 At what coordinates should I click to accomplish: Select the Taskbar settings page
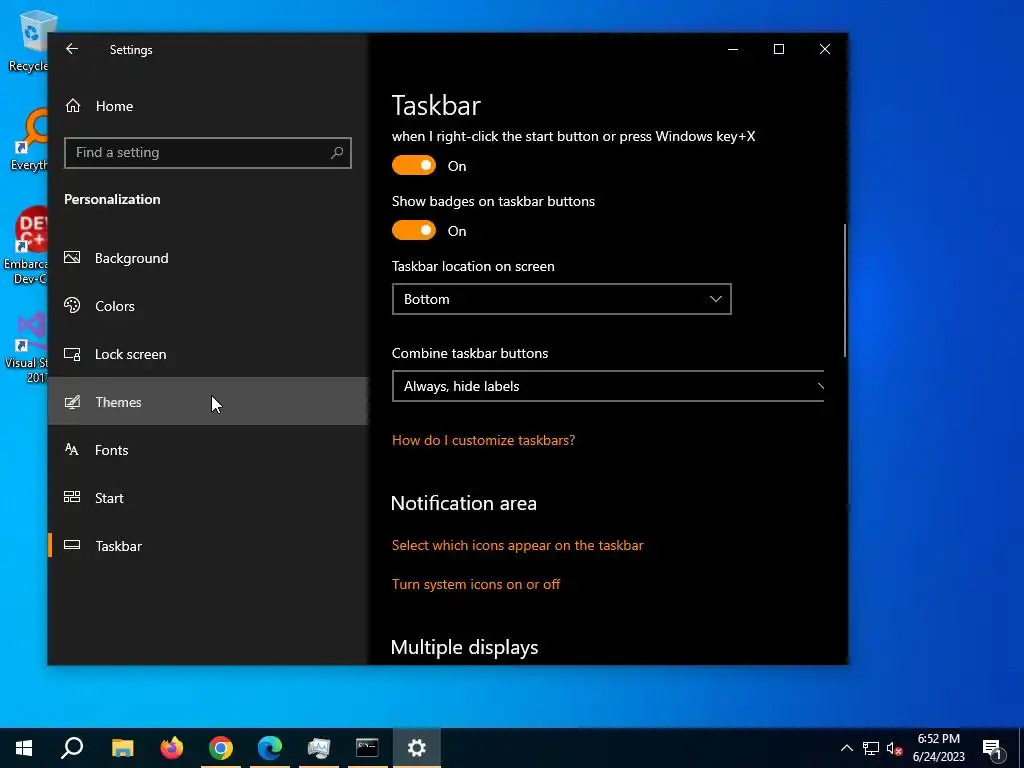tap(209, 546)
